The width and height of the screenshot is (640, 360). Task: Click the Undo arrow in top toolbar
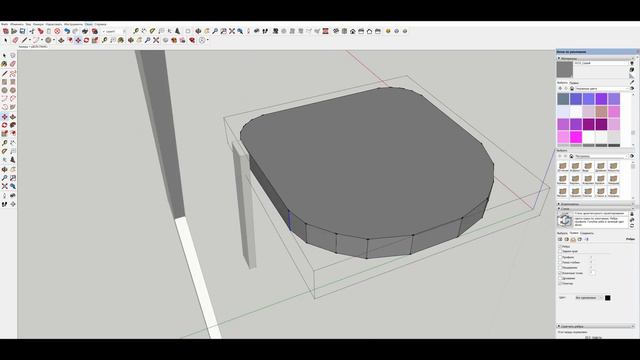click(x=67, y=31)
